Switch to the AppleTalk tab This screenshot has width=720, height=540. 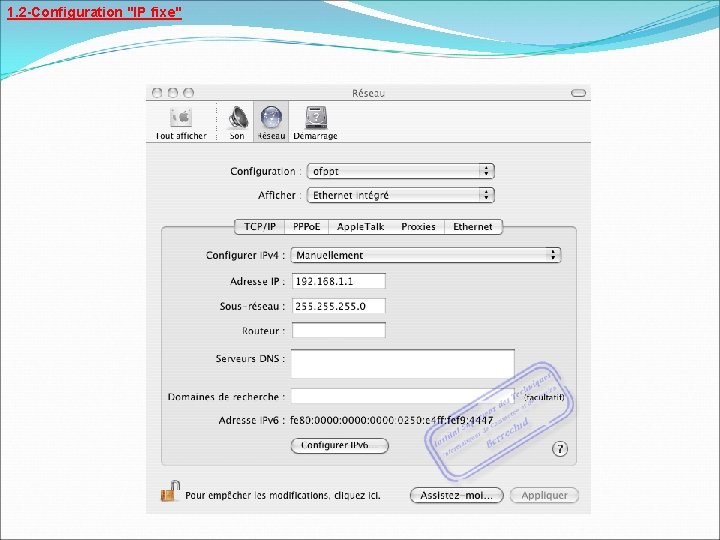[x=360, y=227]
